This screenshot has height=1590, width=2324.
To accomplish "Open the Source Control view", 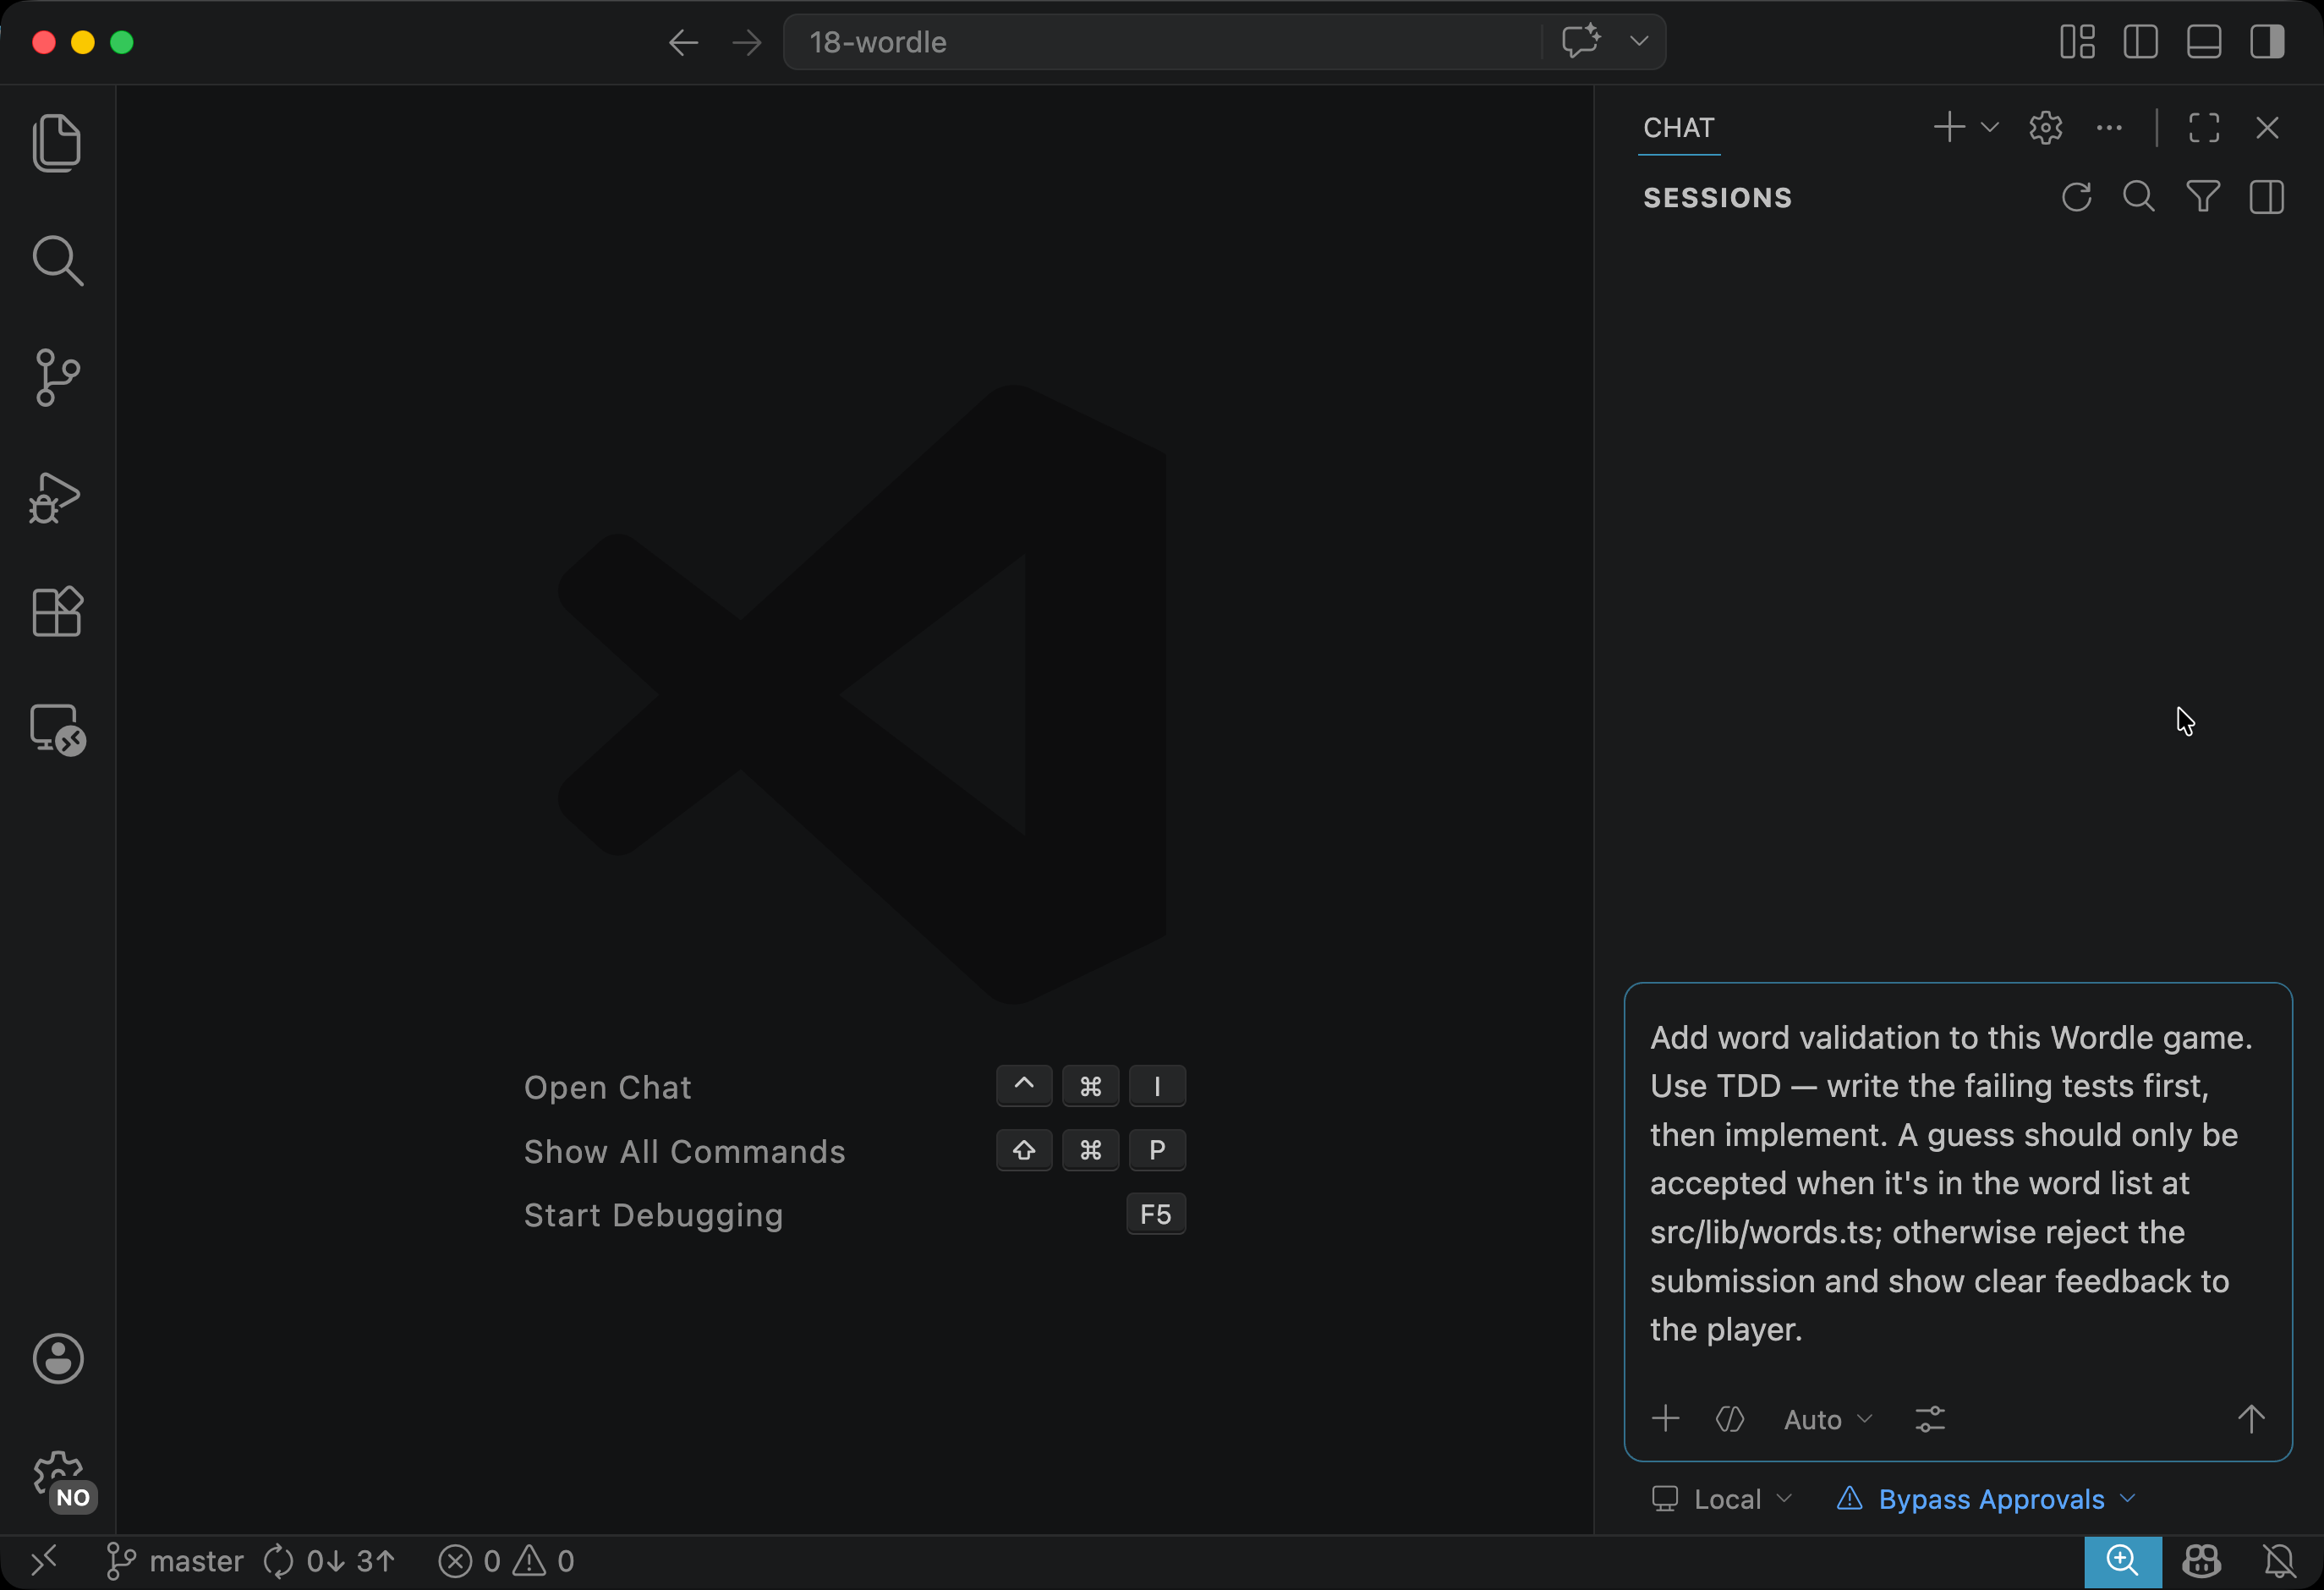I will click(57, 377).
